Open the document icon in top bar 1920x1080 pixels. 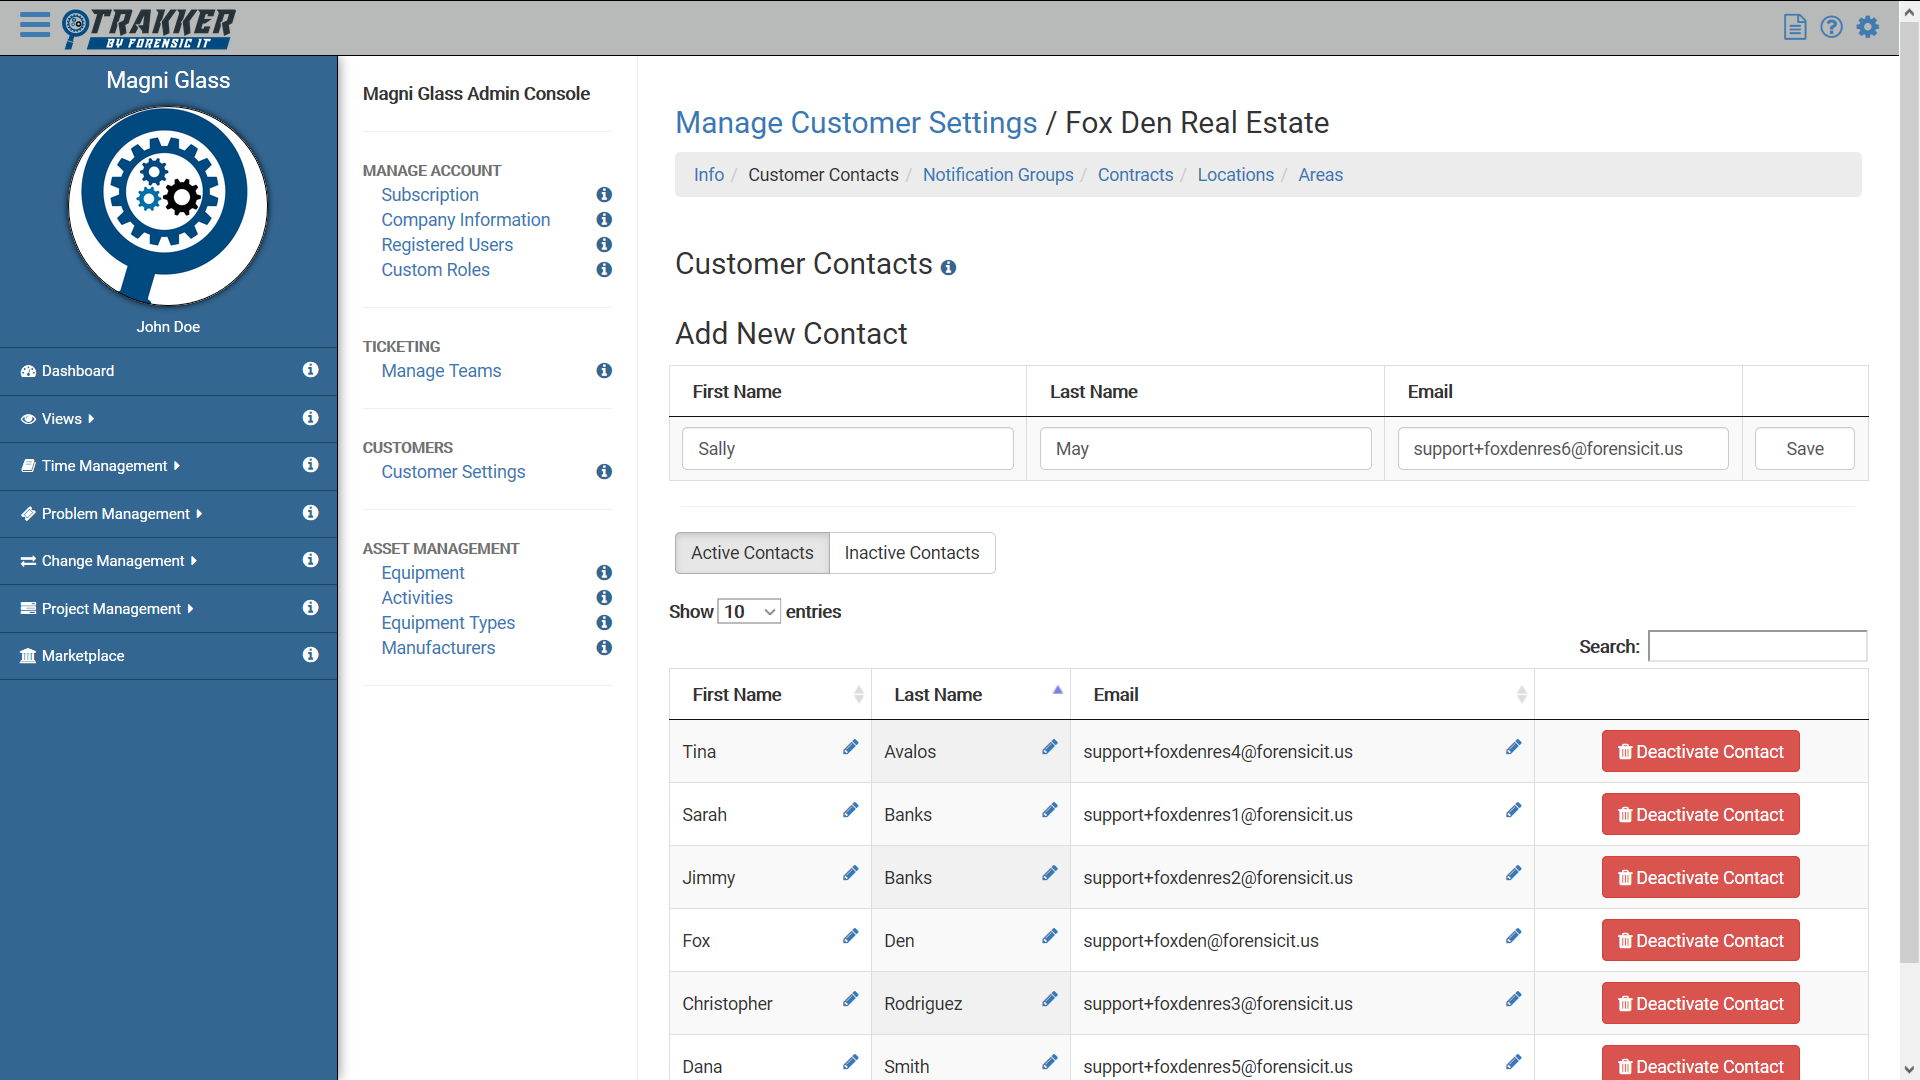[1795, 27]
